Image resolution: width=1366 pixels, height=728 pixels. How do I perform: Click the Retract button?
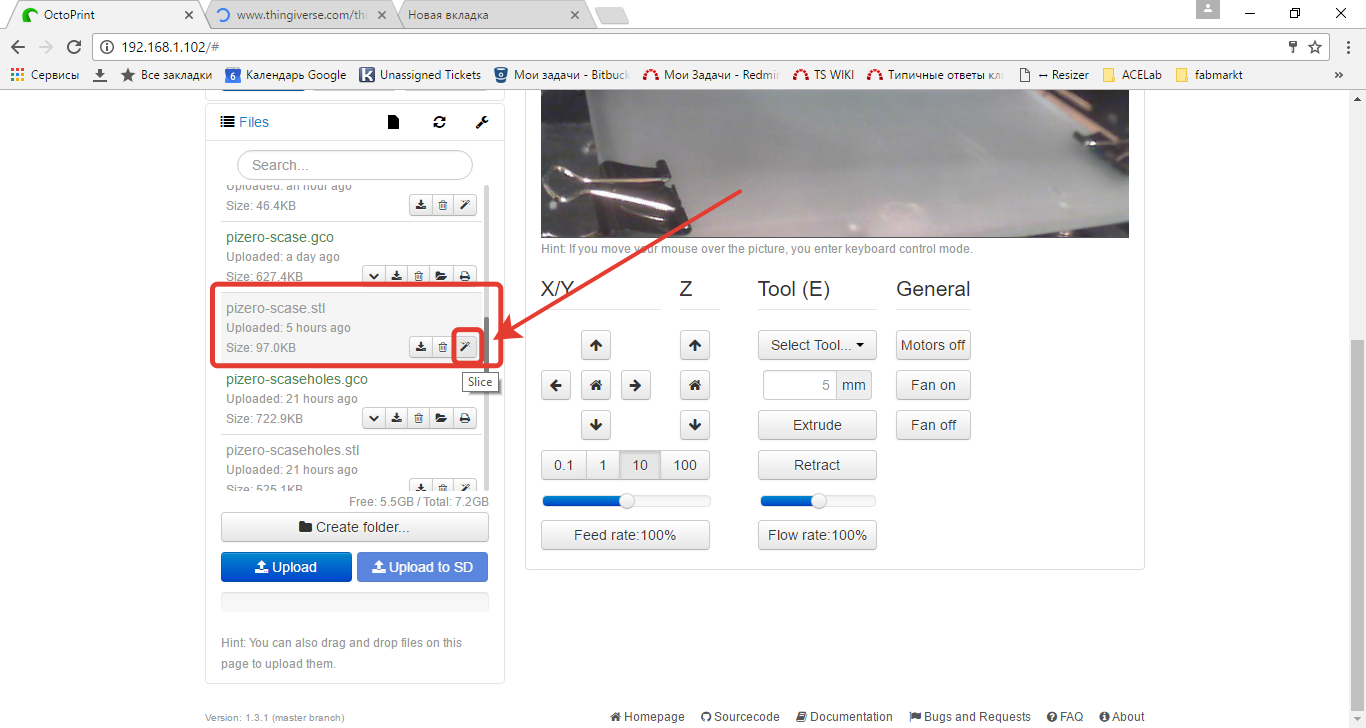pyautogui.click(x=817, y=465)
